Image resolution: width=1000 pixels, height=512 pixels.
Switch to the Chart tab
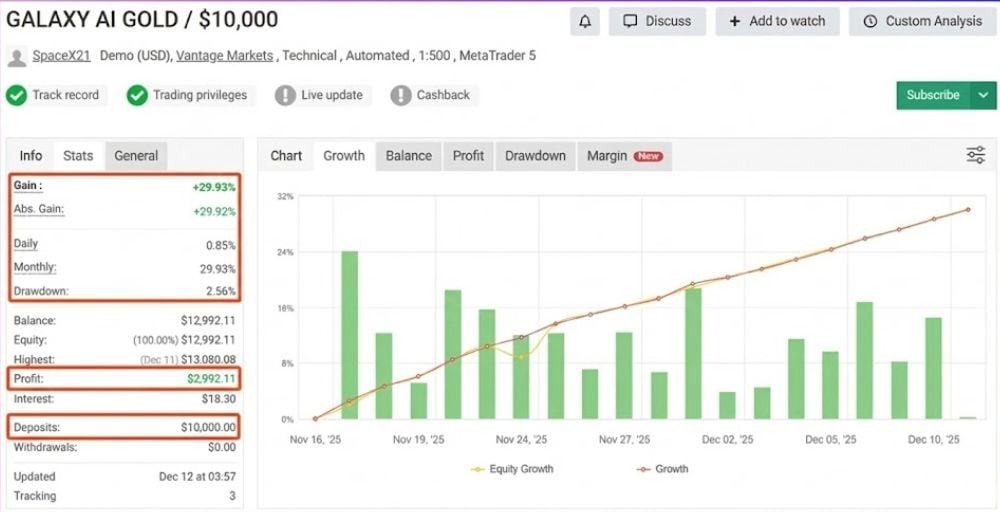[286, 156]
